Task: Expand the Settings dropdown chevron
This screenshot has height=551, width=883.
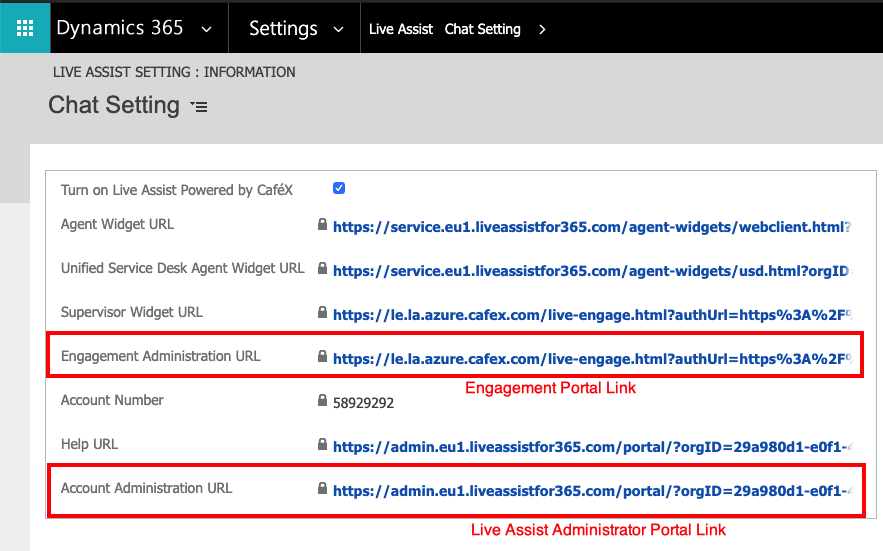Action: pos(338,29)
